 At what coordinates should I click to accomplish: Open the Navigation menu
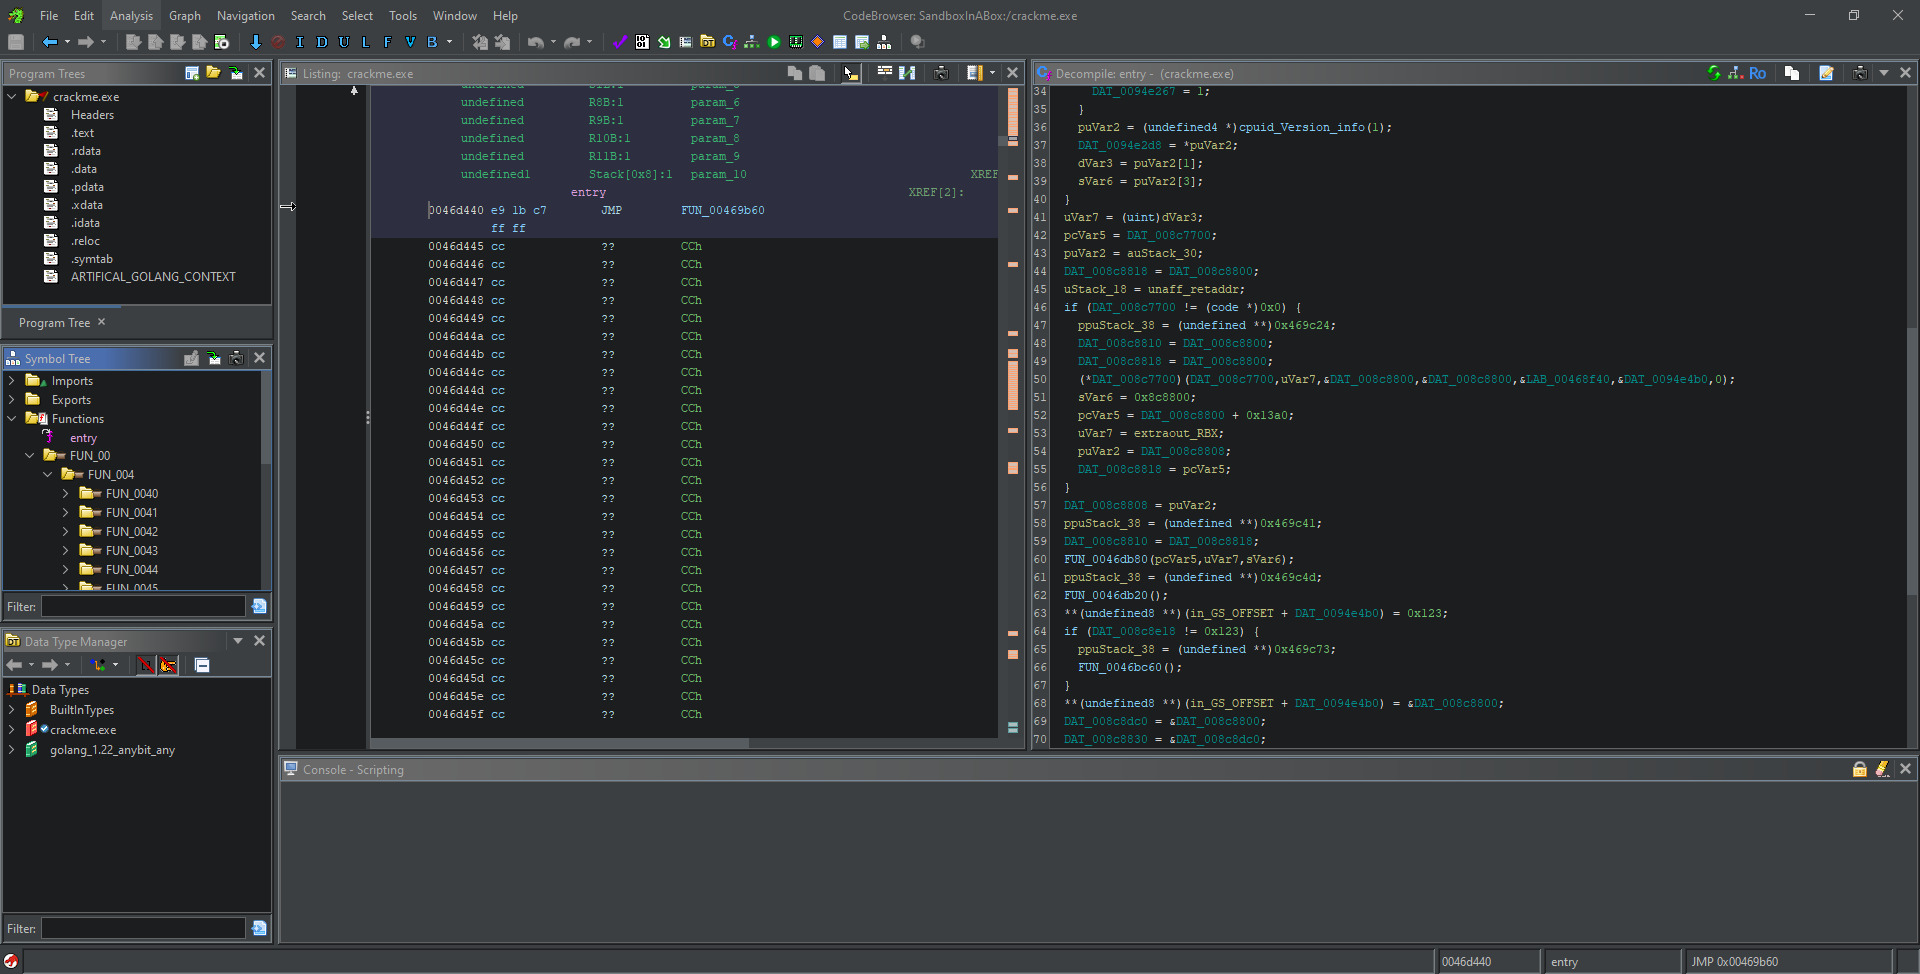tap(246, 16)
